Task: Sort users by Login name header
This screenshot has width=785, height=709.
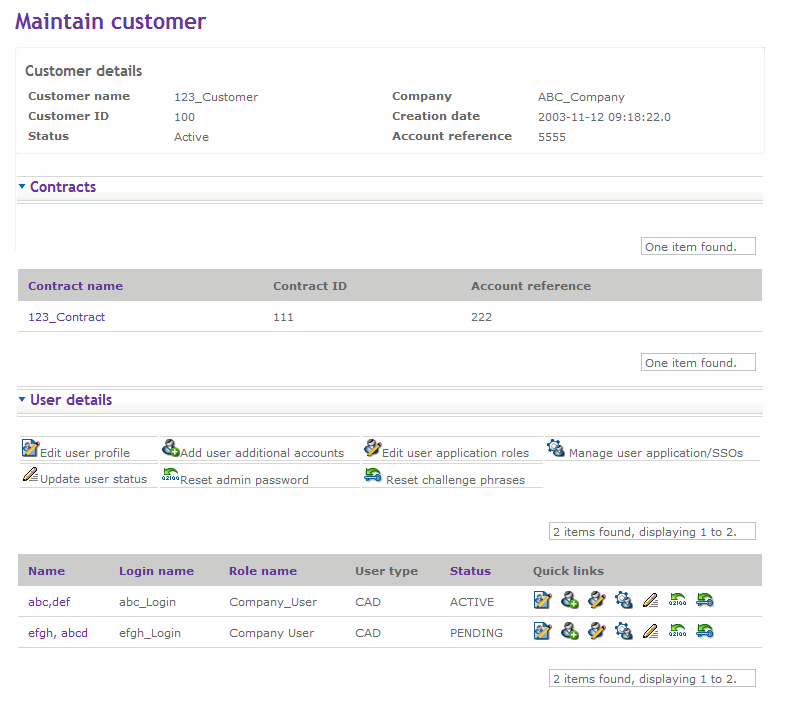Action: click(156, 571)
